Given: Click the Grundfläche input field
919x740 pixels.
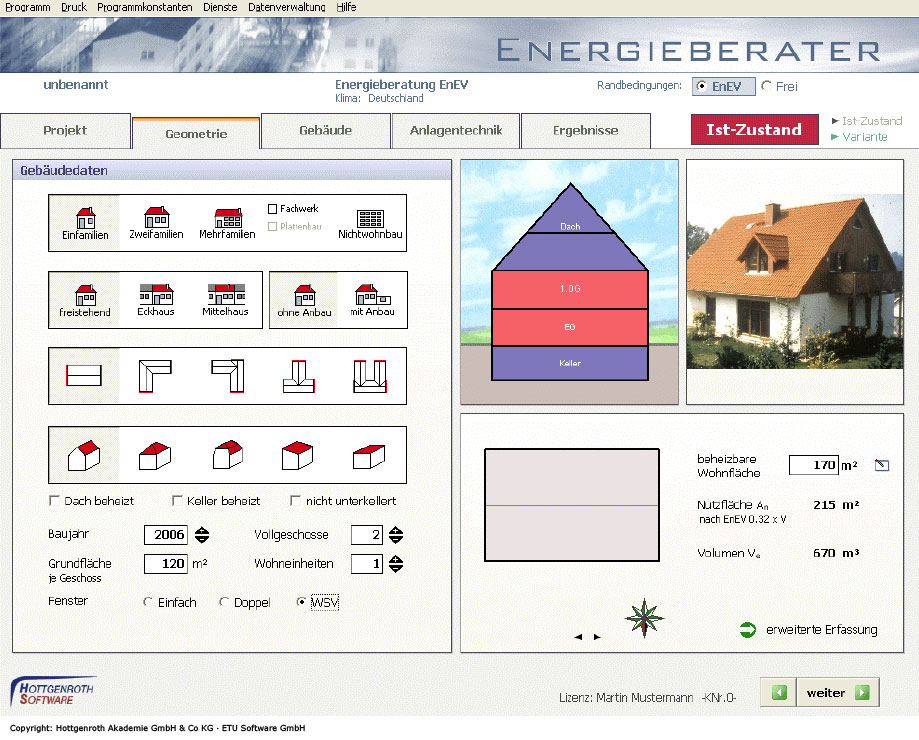Looking at the screenshot, I should [x=166, y=564].
